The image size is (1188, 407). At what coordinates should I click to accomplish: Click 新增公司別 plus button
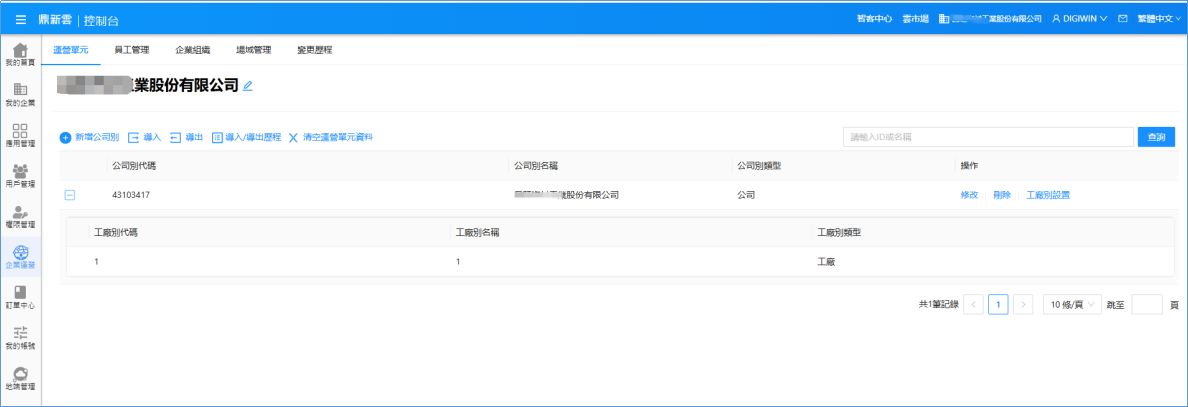(x=66, y=137)
